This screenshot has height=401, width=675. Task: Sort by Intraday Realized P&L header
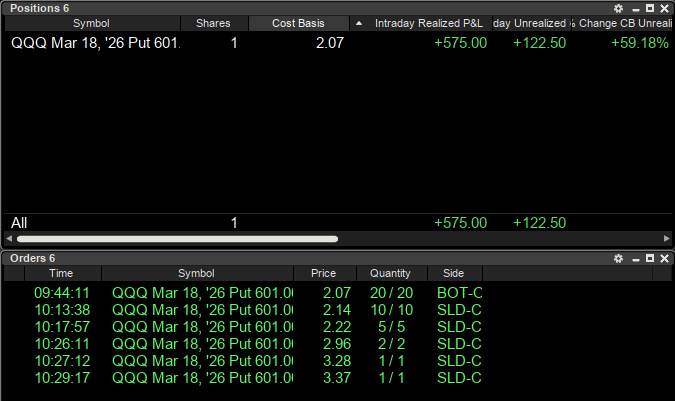pos(429,23)
